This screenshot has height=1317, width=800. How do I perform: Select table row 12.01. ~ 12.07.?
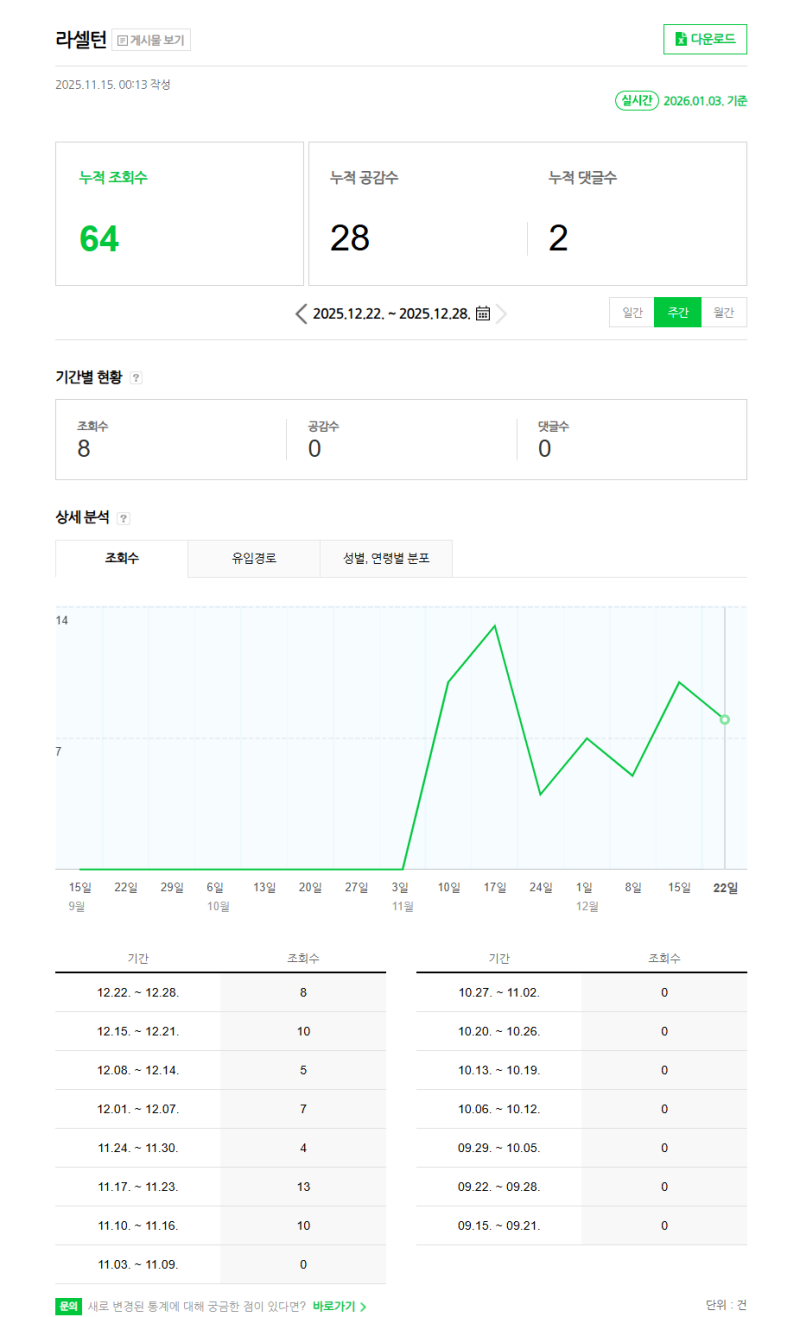click(220, 1109)
